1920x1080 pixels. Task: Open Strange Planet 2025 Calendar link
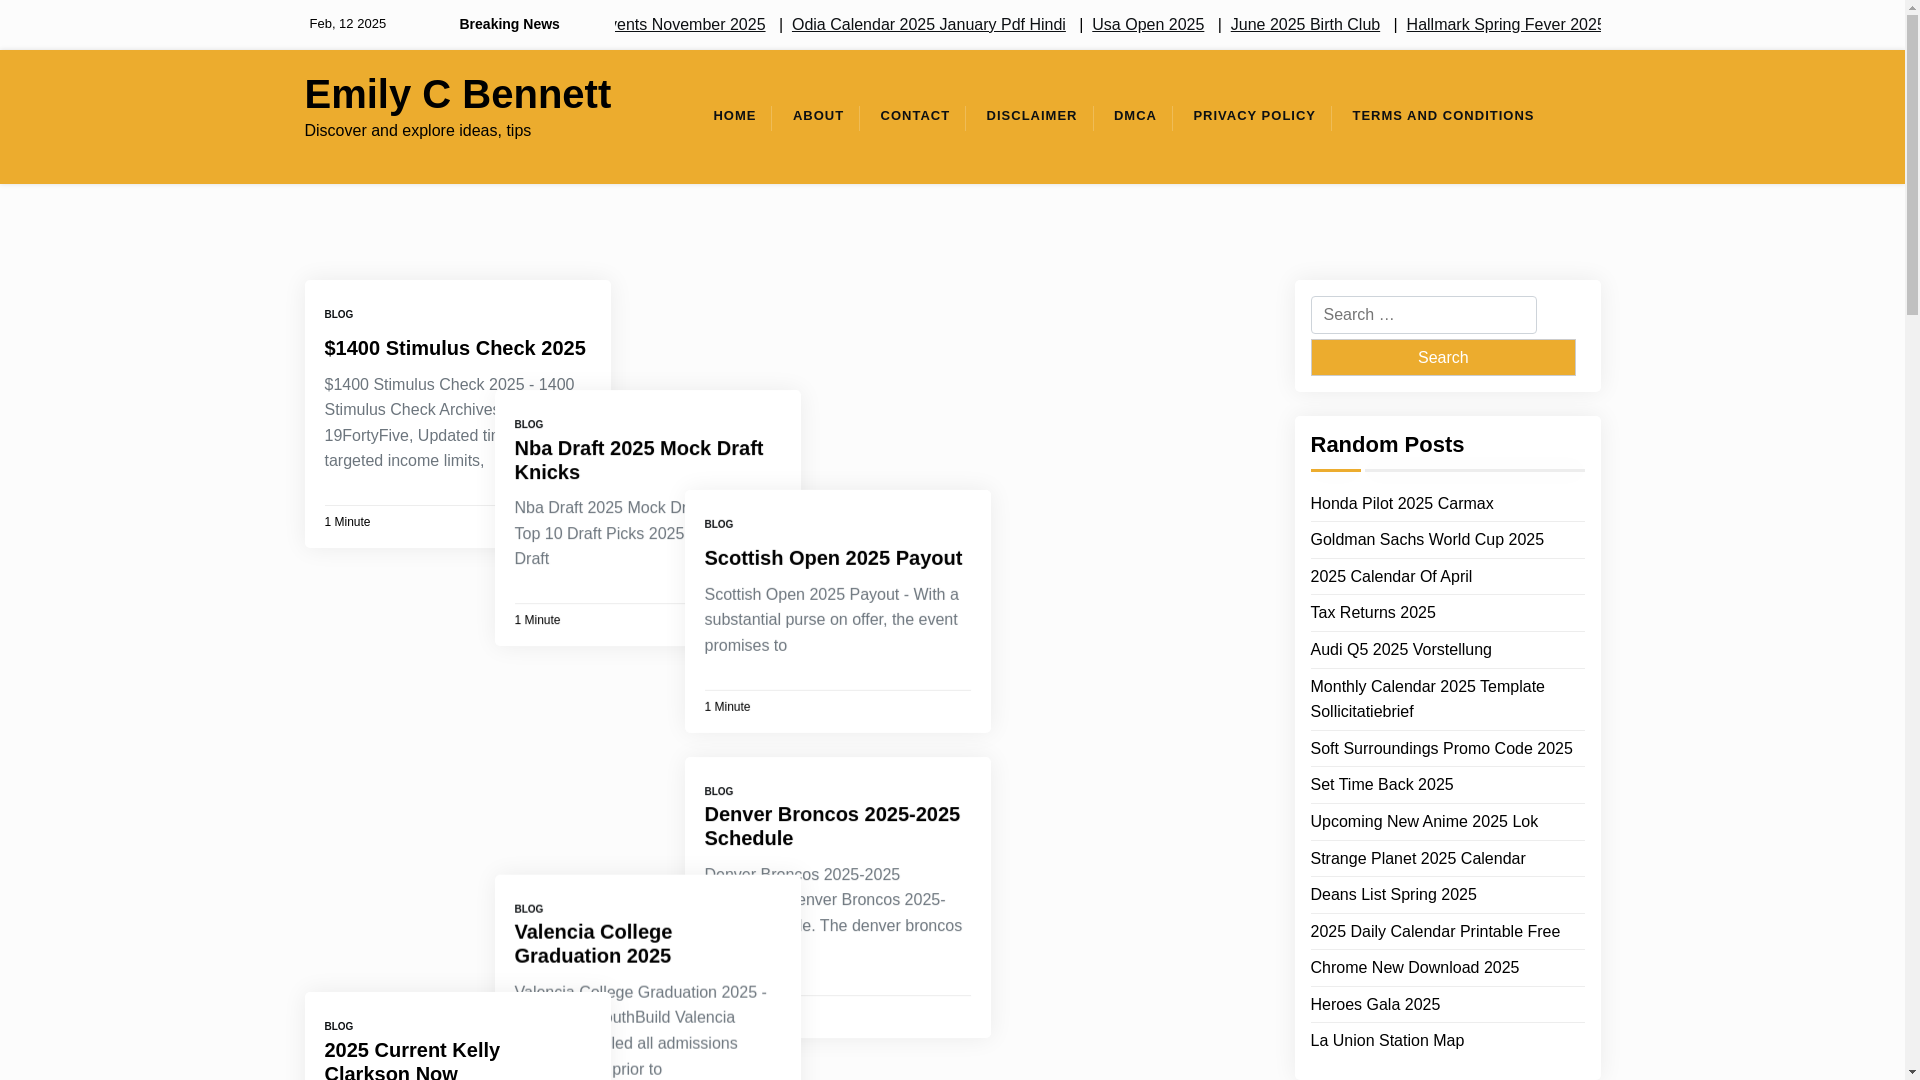(x=1417, y=859)
